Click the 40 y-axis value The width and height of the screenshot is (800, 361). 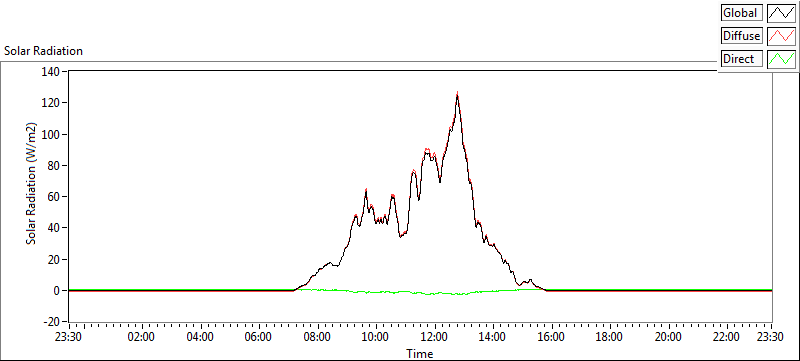point(54,228)
